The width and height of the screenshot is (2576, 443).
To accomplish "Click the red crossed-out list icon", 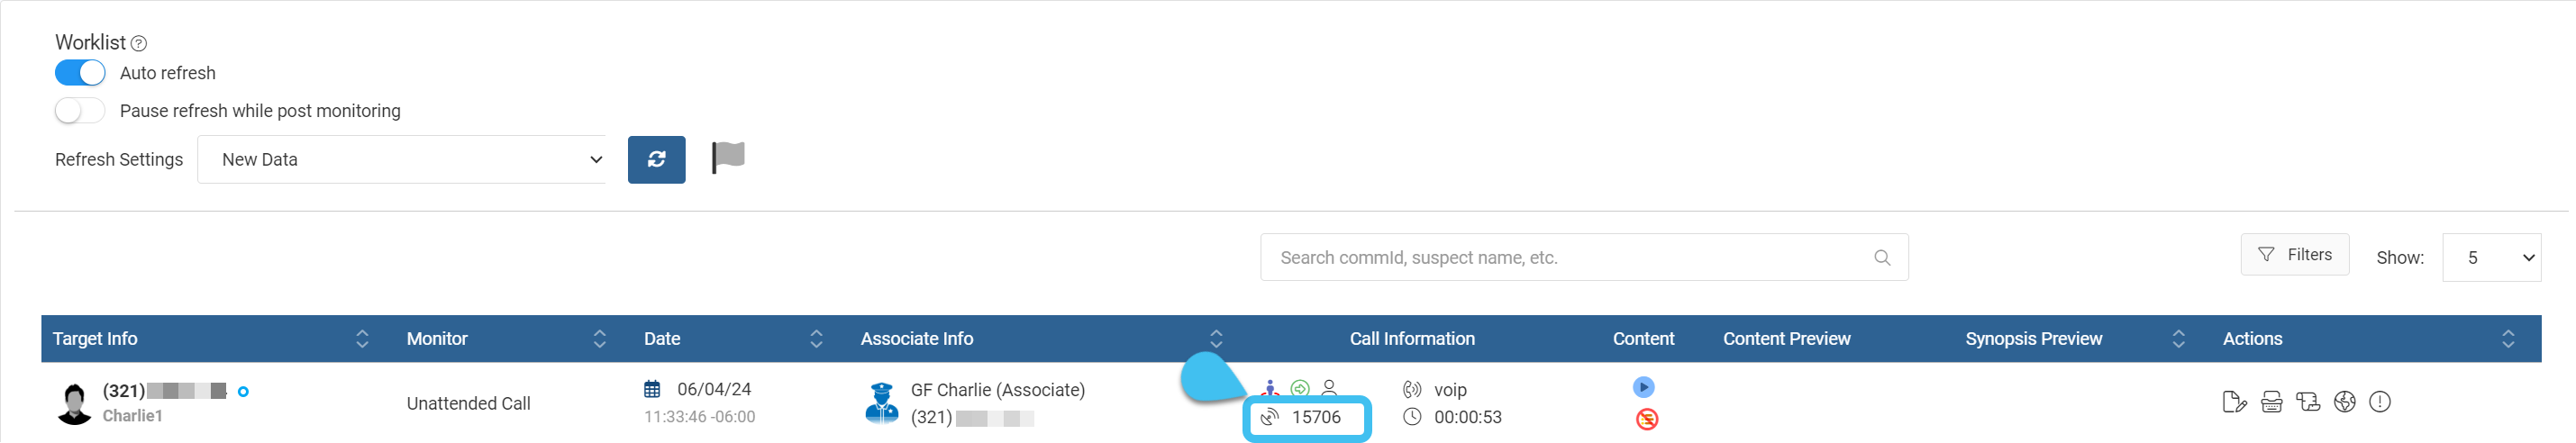I will tap(1646, 419).
